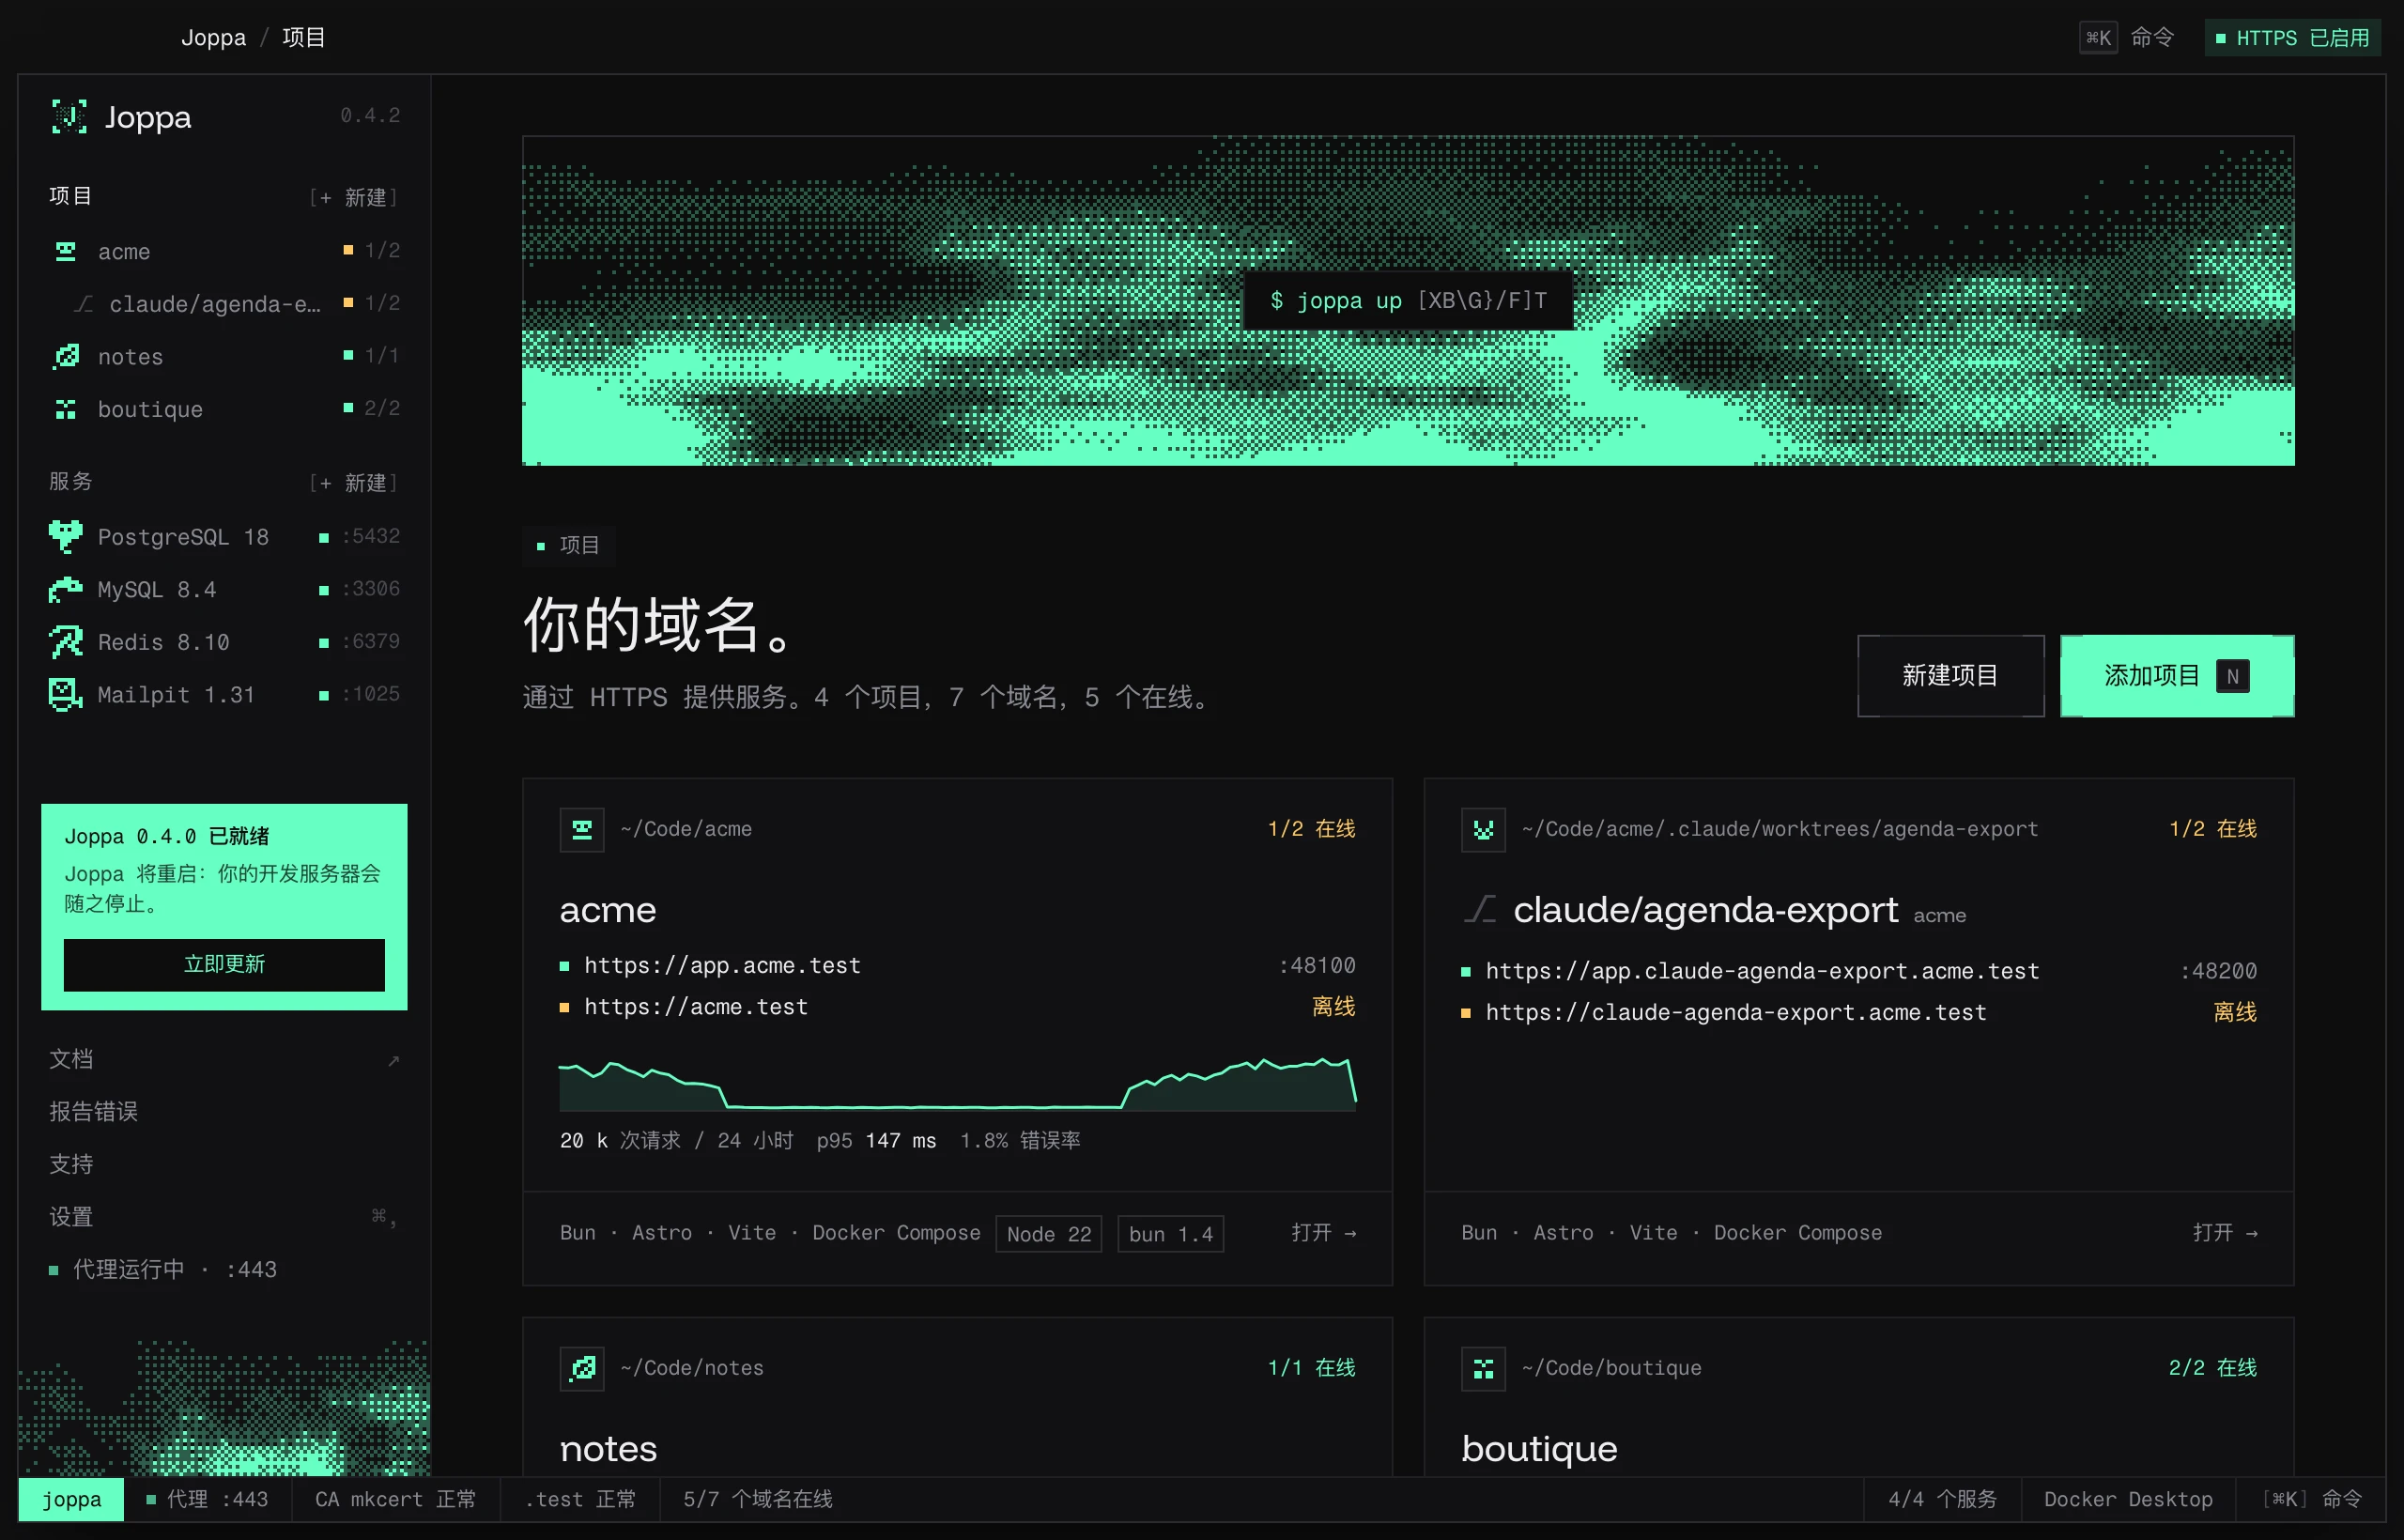
Task: Click the acme card's project icon
Action: tap(582, 829)
